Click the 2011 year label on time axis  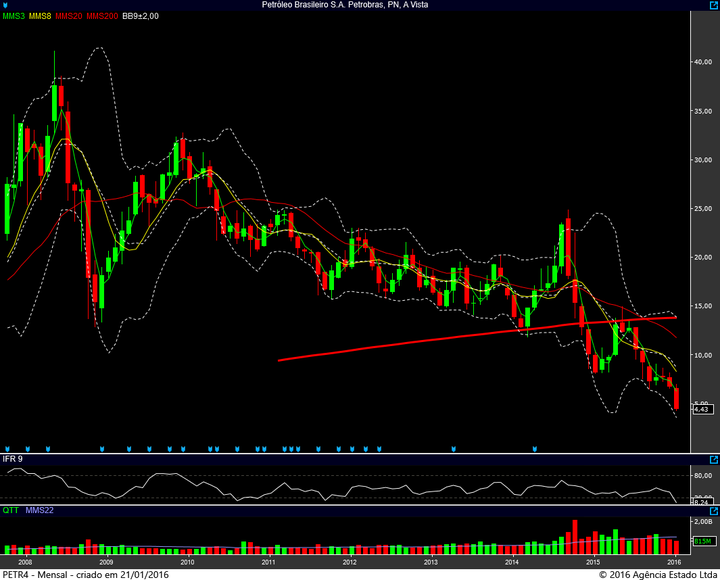[268, 562]
